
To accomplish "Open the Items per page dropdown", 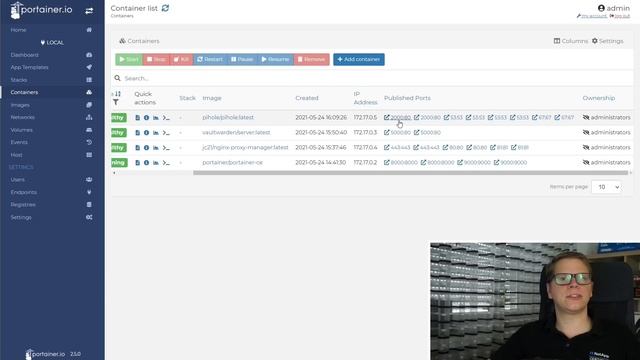I will point(606,187).
